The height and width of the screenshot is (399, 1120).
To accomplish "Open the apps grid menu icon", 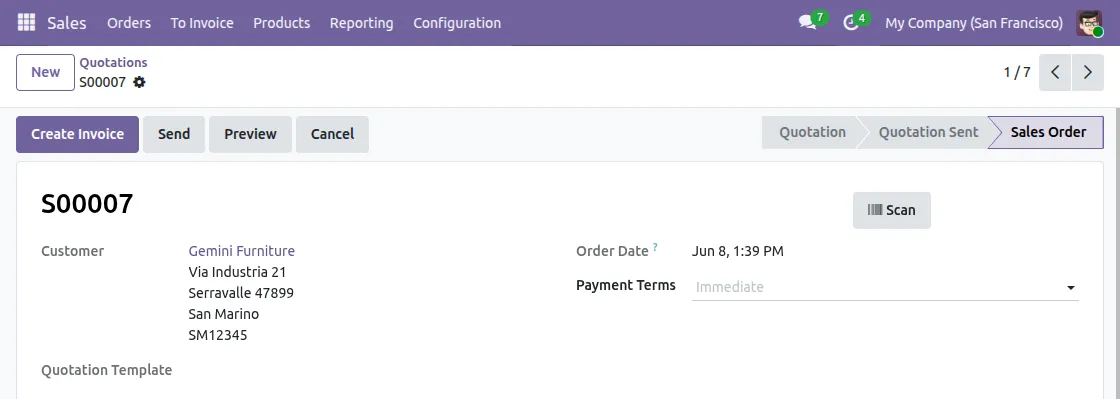I will (26, 23).
